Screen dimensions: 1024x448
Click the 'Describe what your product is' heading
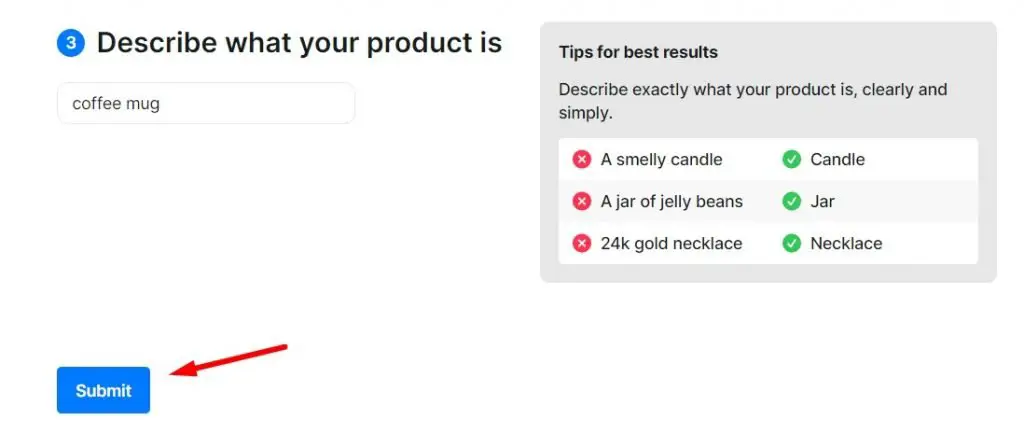(x=299, y=43)
